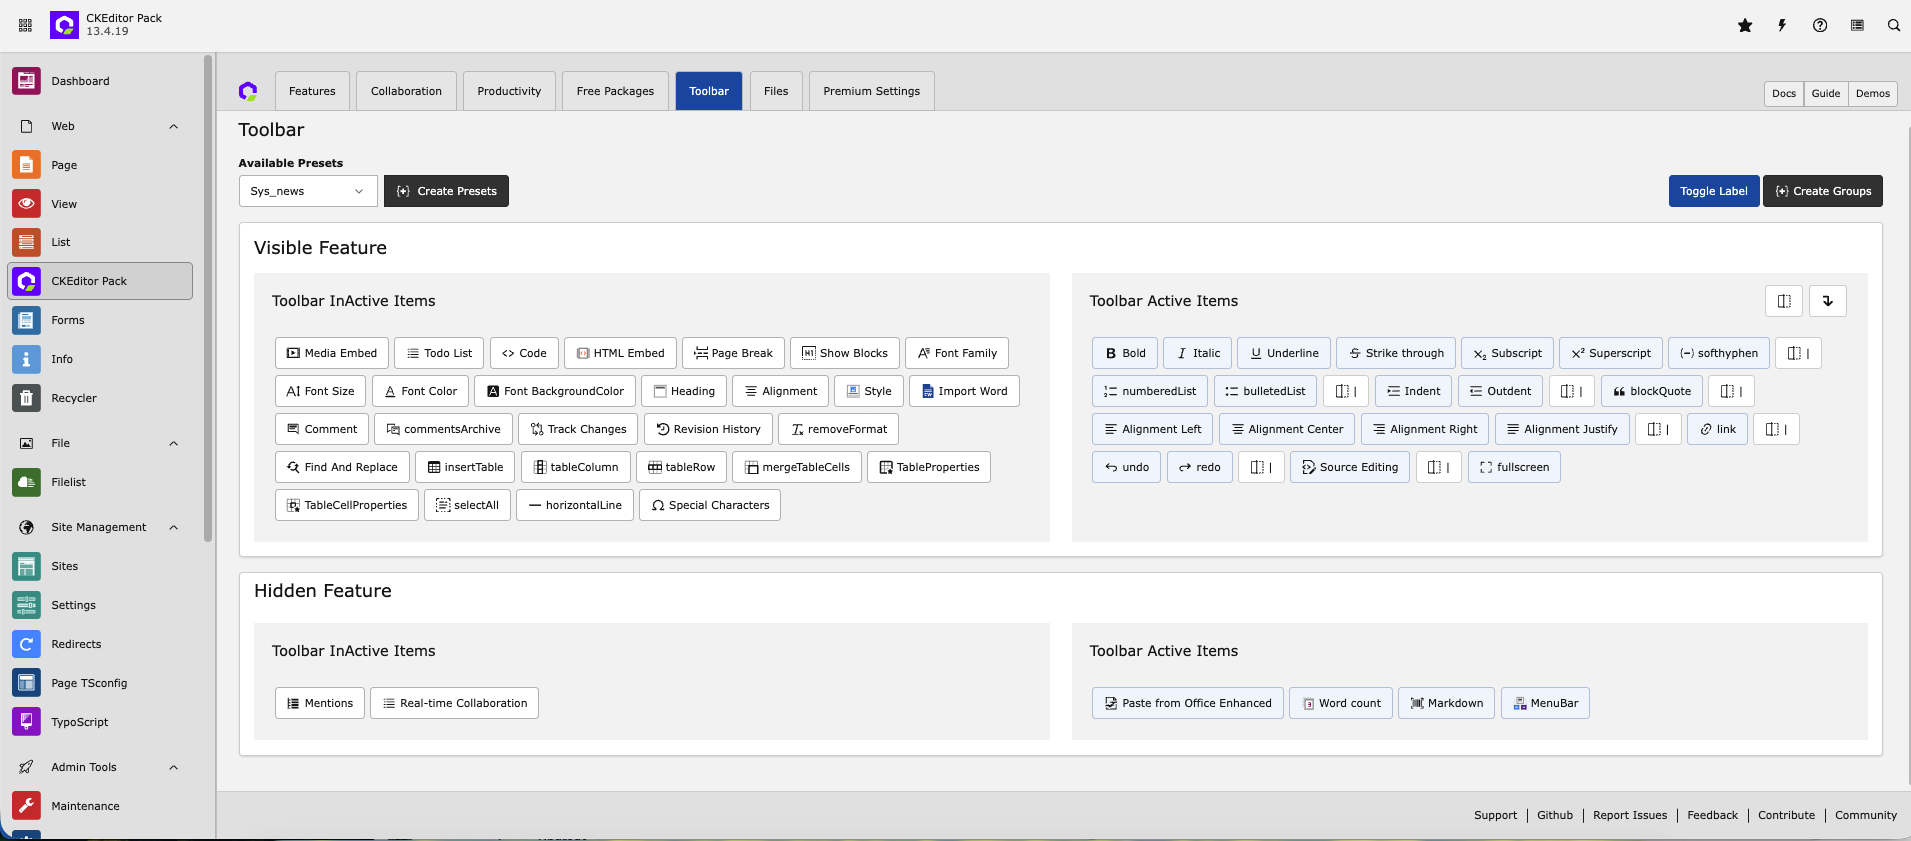Follow the Report Issues link
Image resolution: width=1911 pixels, height=841 pixels.
tap(1629, 815)
